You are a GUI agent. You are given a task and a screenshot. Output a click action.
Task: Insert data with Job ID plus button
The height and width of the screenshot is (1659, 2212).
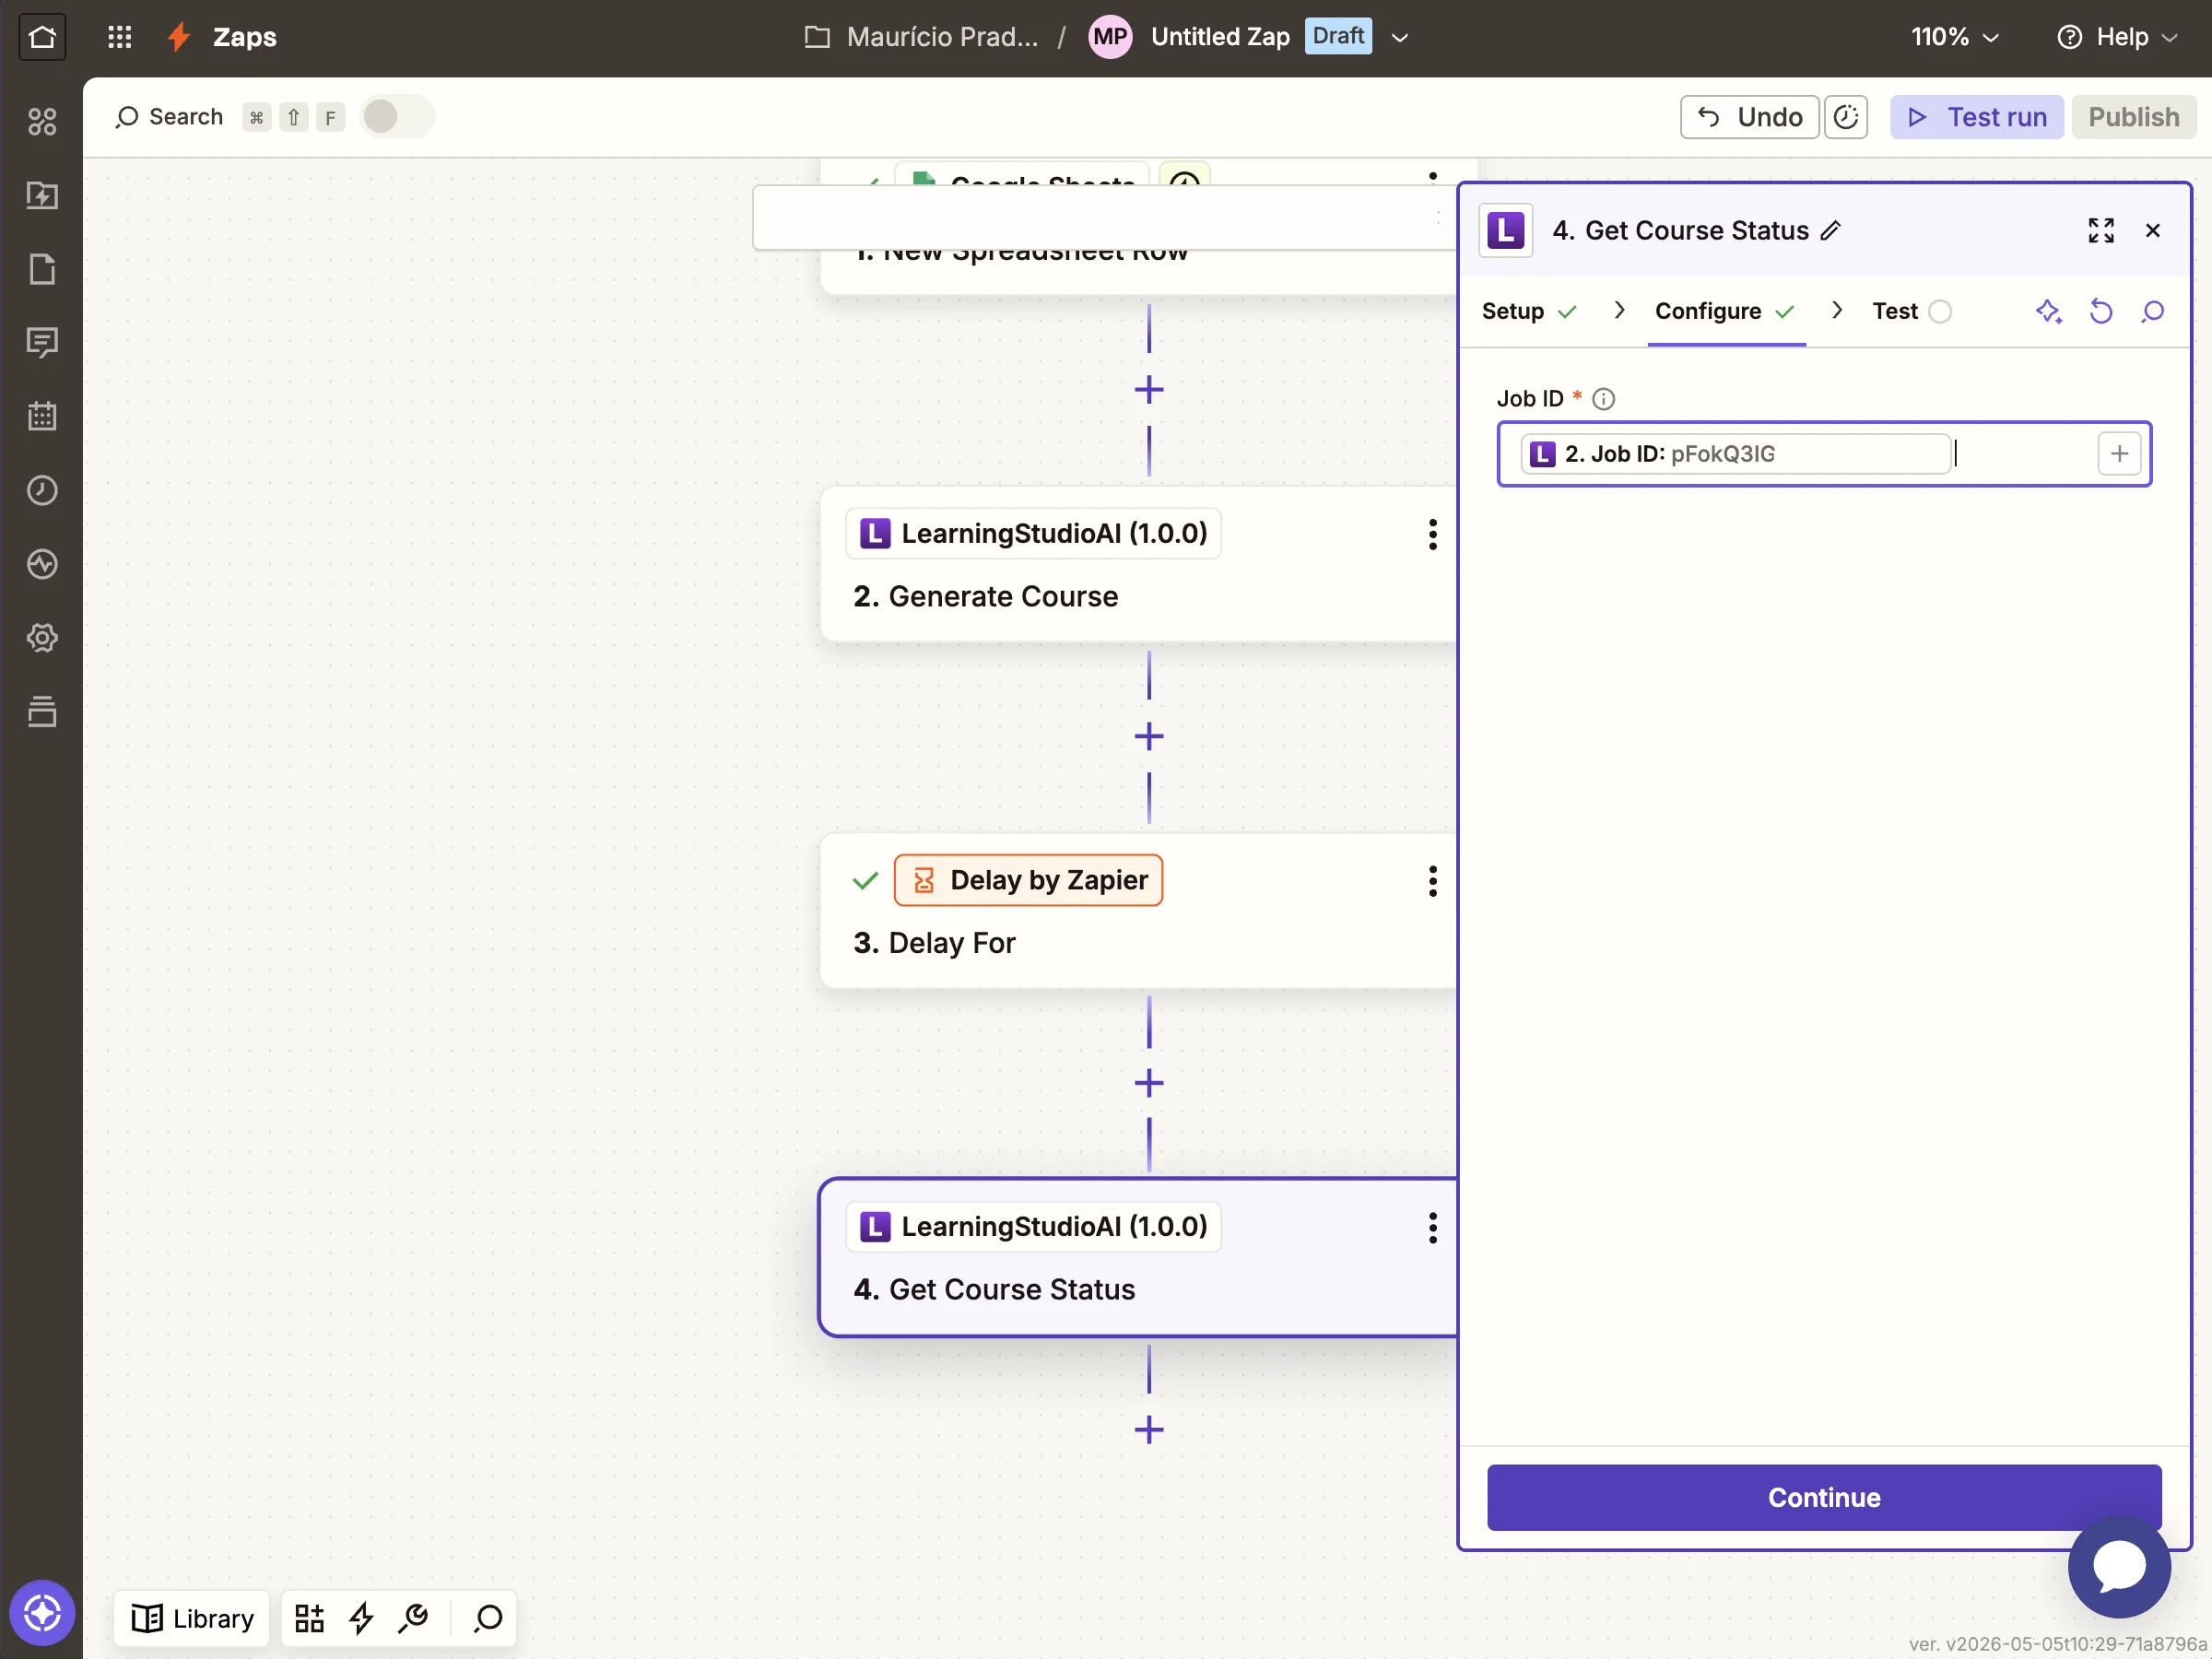2119,454
